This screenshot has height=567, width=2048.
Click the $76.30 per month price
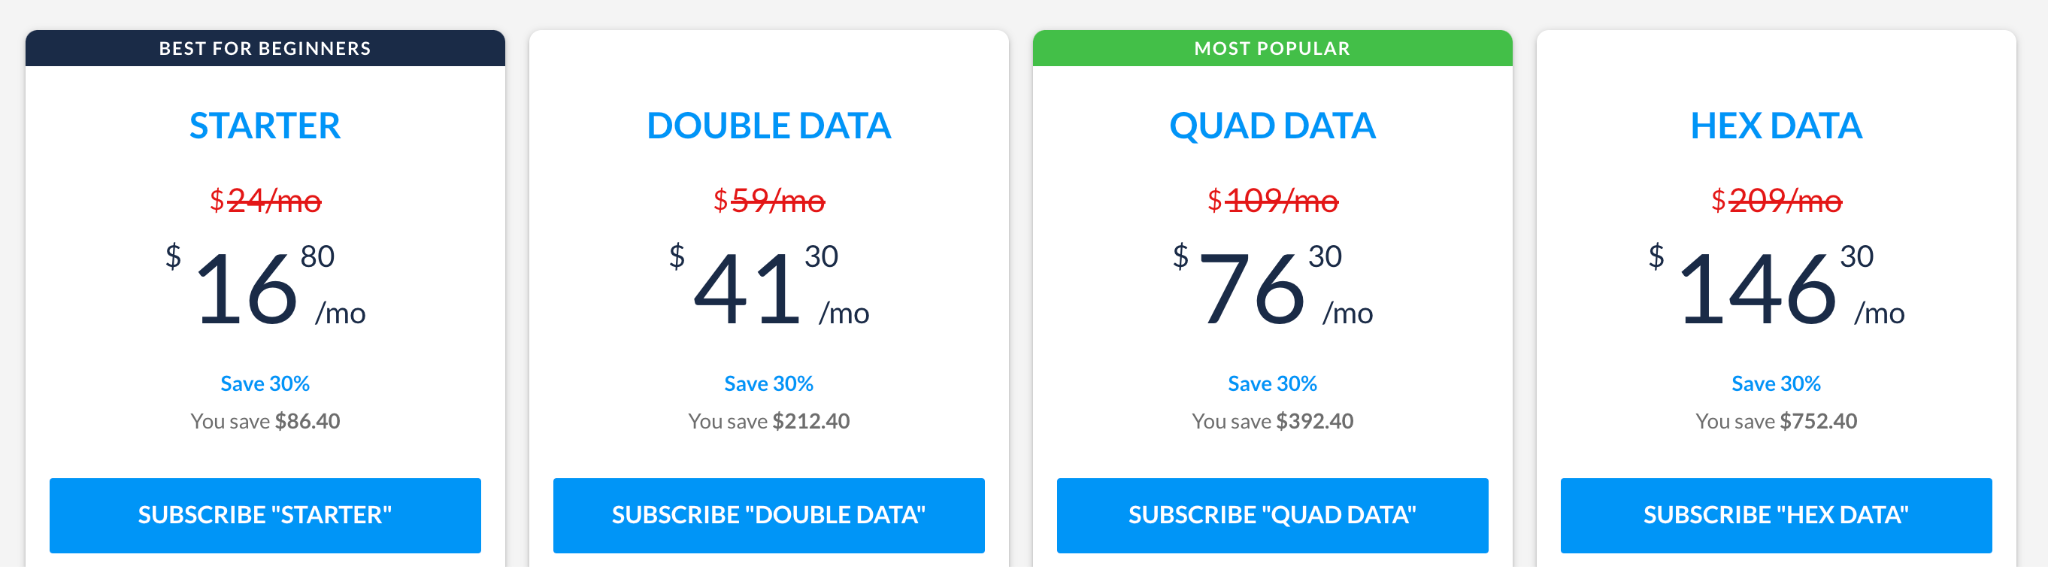1273,286
